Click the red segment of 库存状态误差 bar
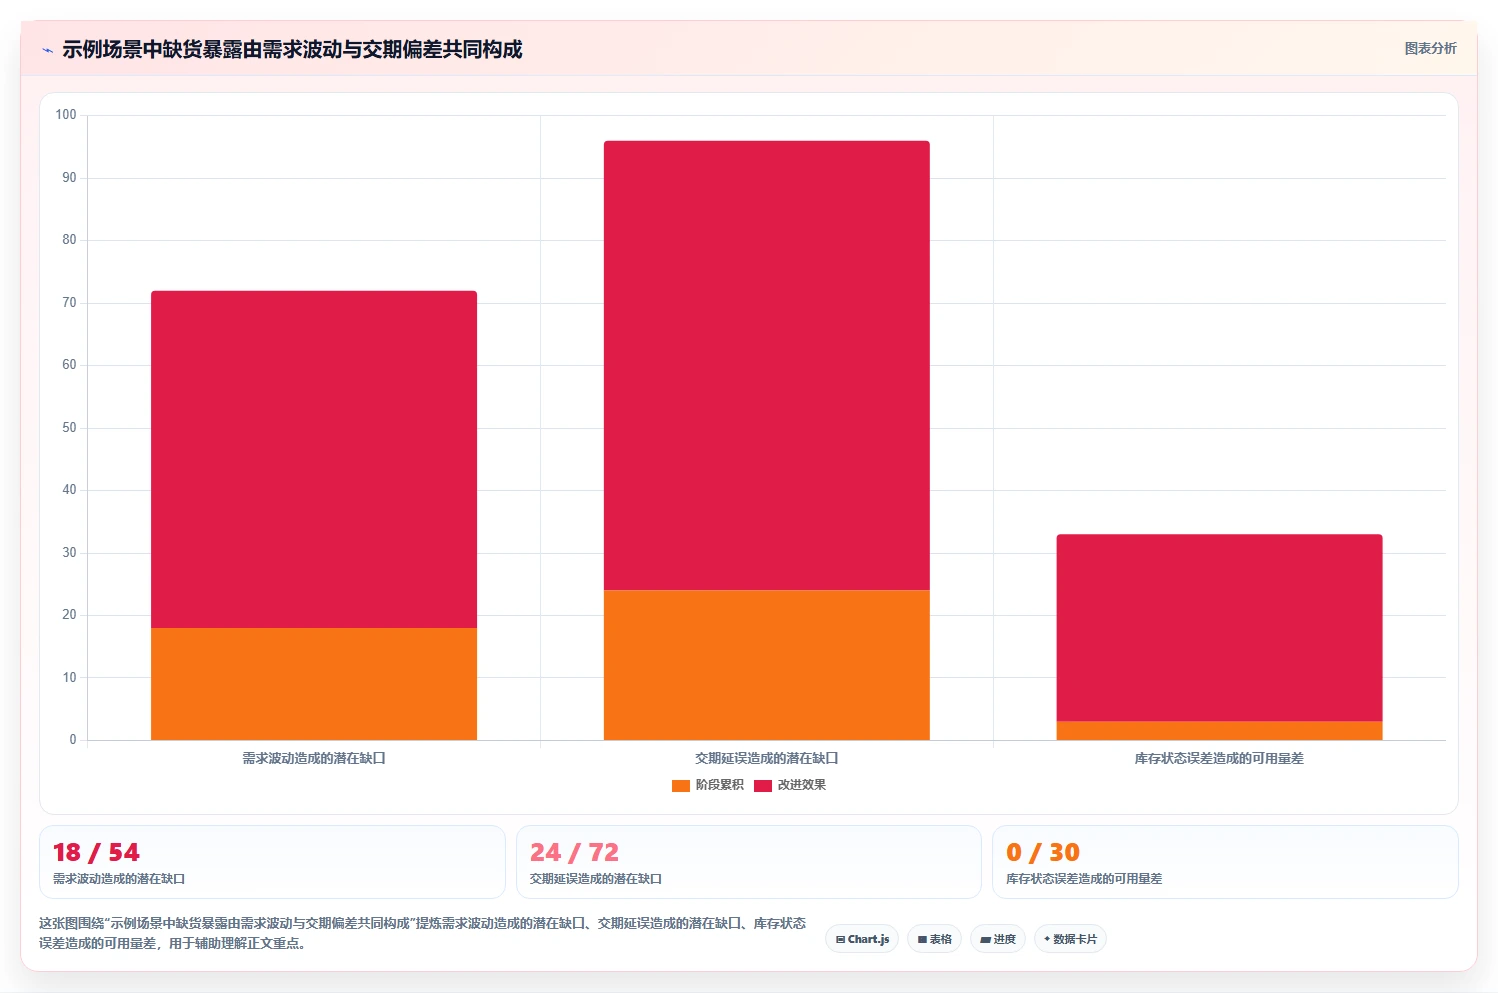1498x993 pixels. (1219, 628)
